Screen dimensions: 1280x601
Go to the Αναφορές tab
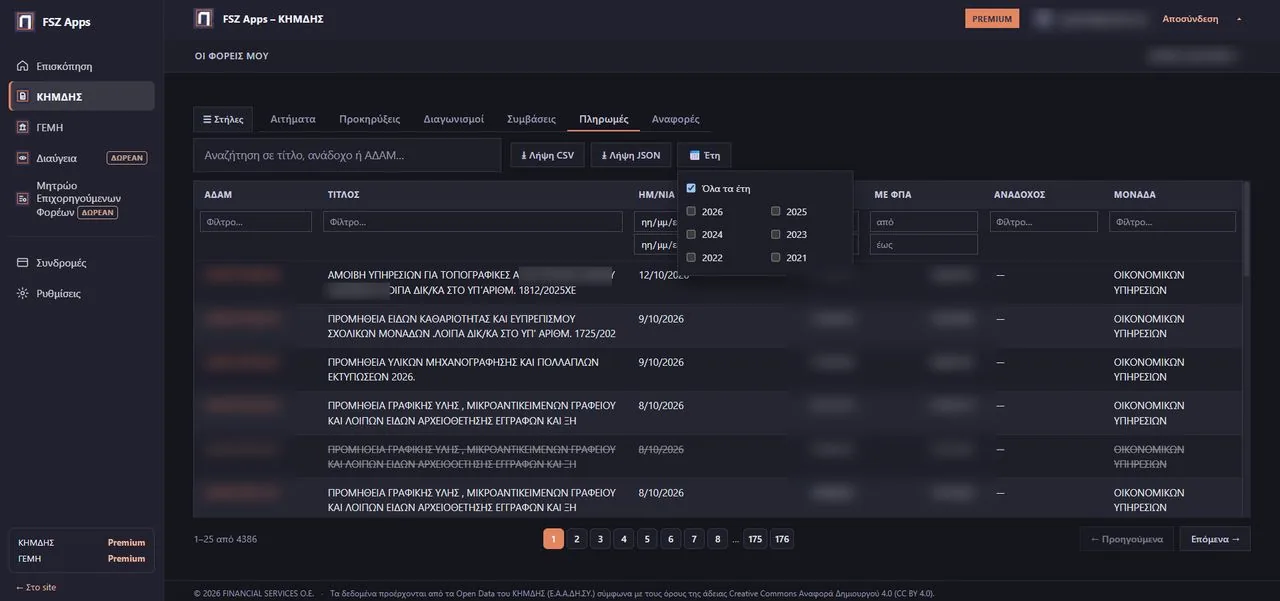tap(676, 119)
